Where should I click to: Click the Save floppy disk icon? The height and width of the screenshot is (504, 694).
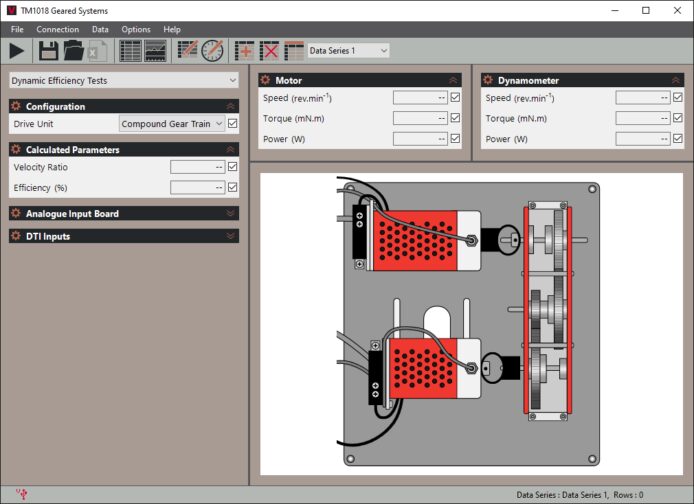tap(48, 51)
